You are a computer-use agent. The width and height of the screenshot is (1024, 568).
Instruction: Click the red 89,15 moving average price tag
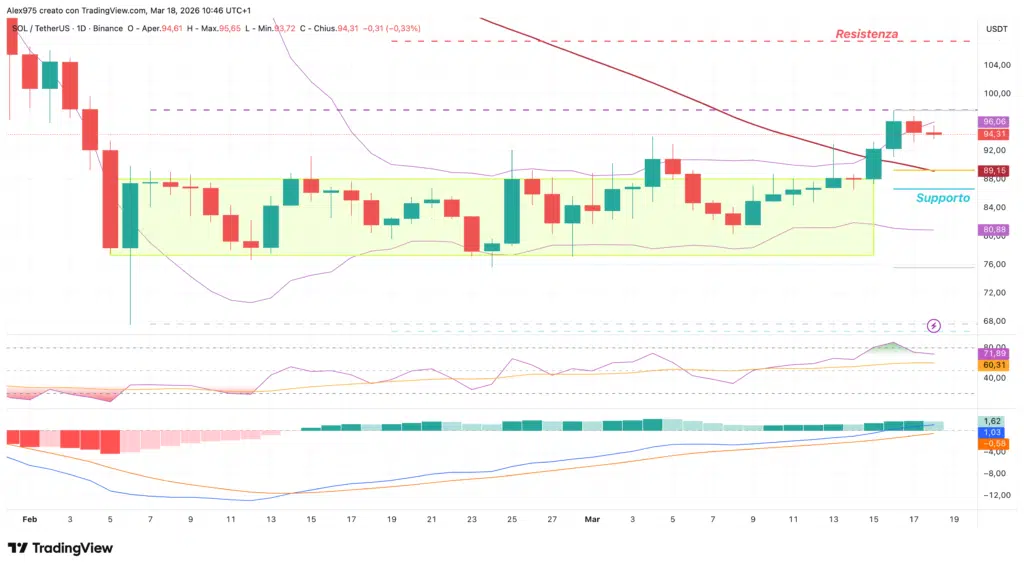point(994,171)
